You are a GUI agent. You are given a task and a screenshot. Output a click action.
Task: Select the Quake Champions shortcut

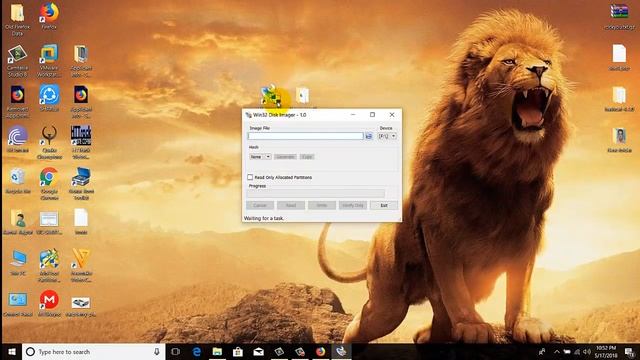(x=49, y=142)
